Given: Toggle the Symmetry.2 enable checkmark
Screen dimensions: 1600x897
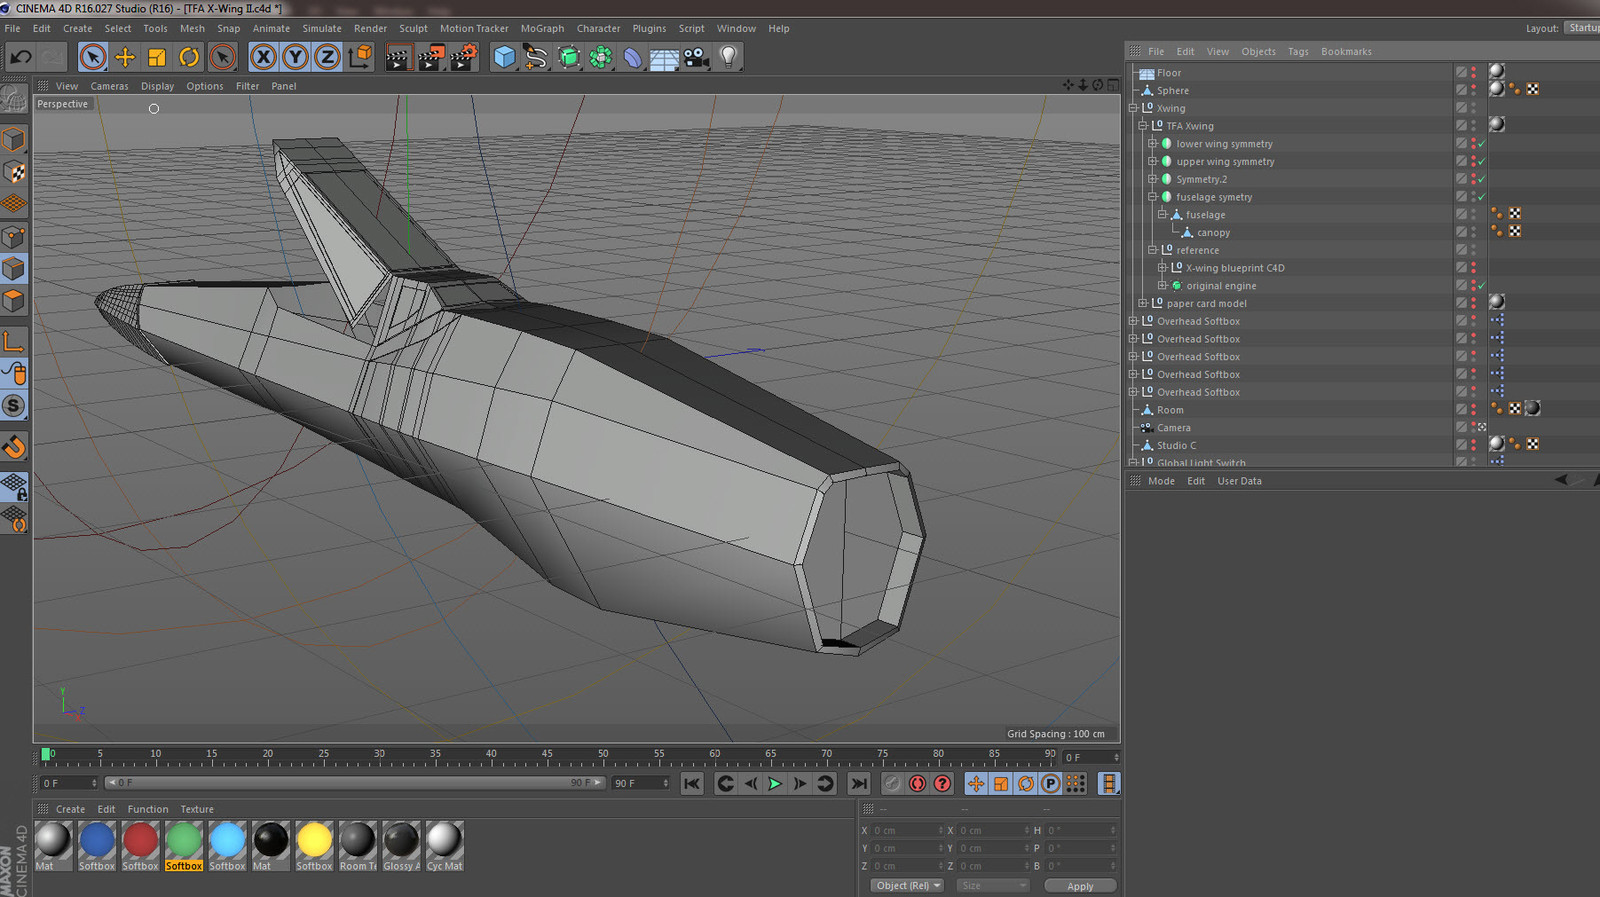Looking at the screenshot, I should pos(1482,179).
